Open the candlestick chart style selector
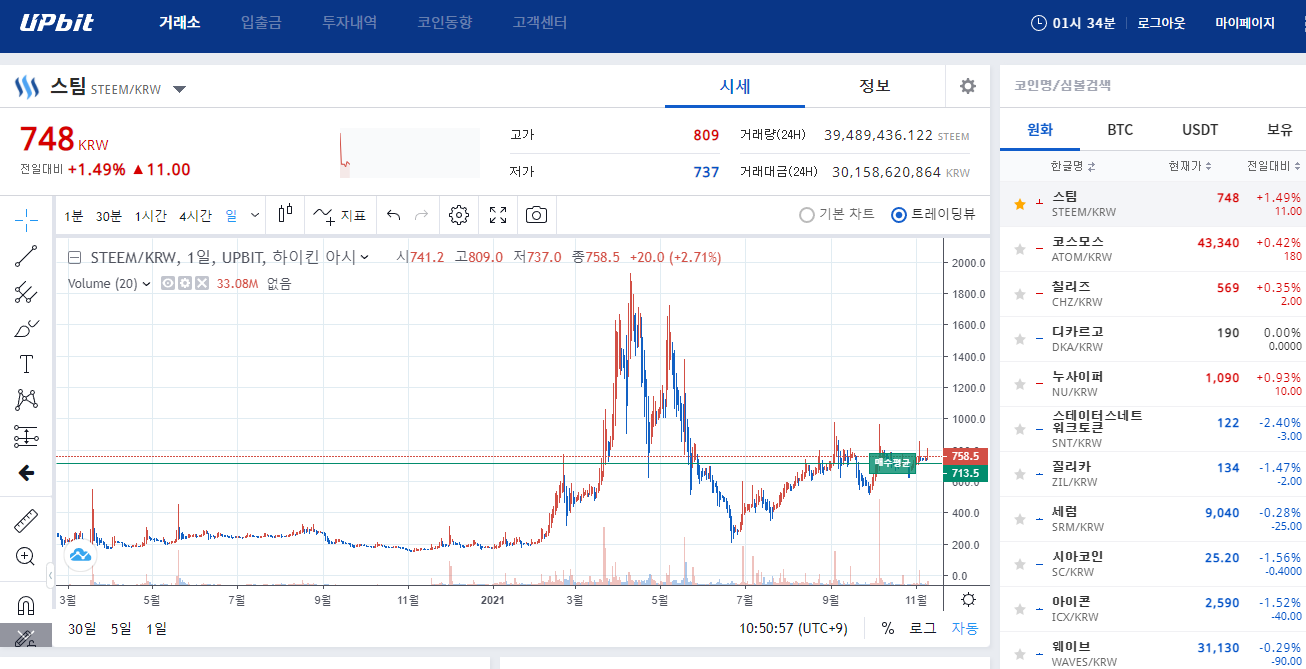 tap(286, 215)
